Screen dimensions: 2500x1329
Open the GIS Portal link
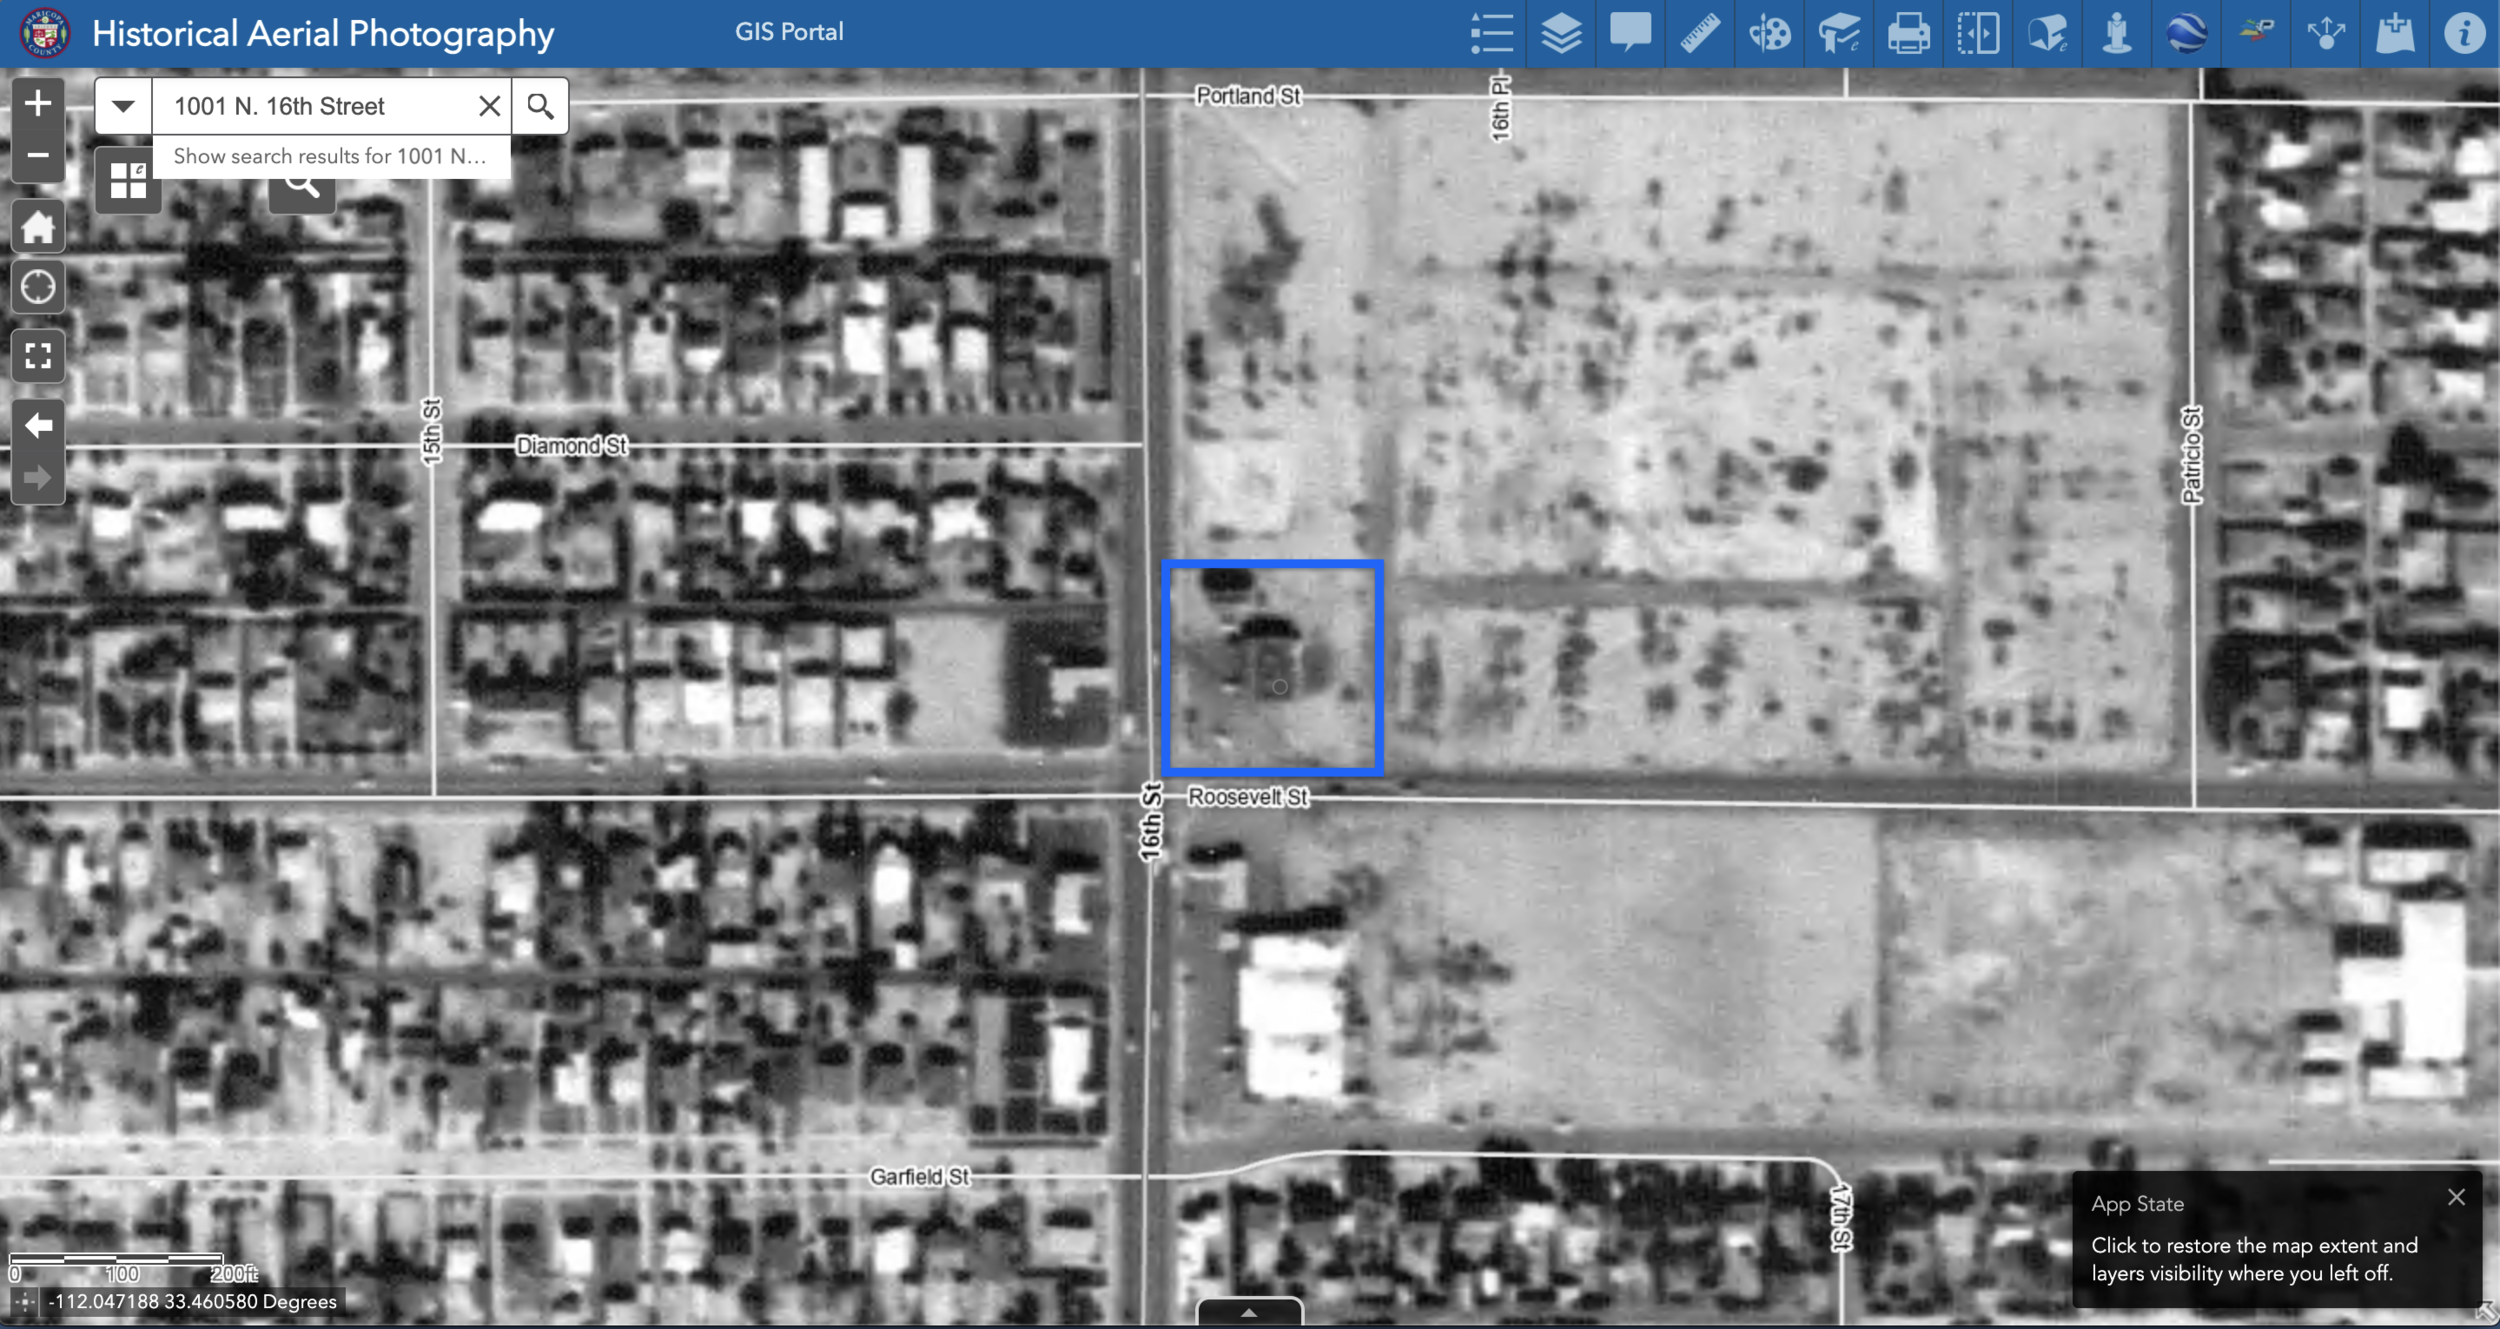(789, 32)
